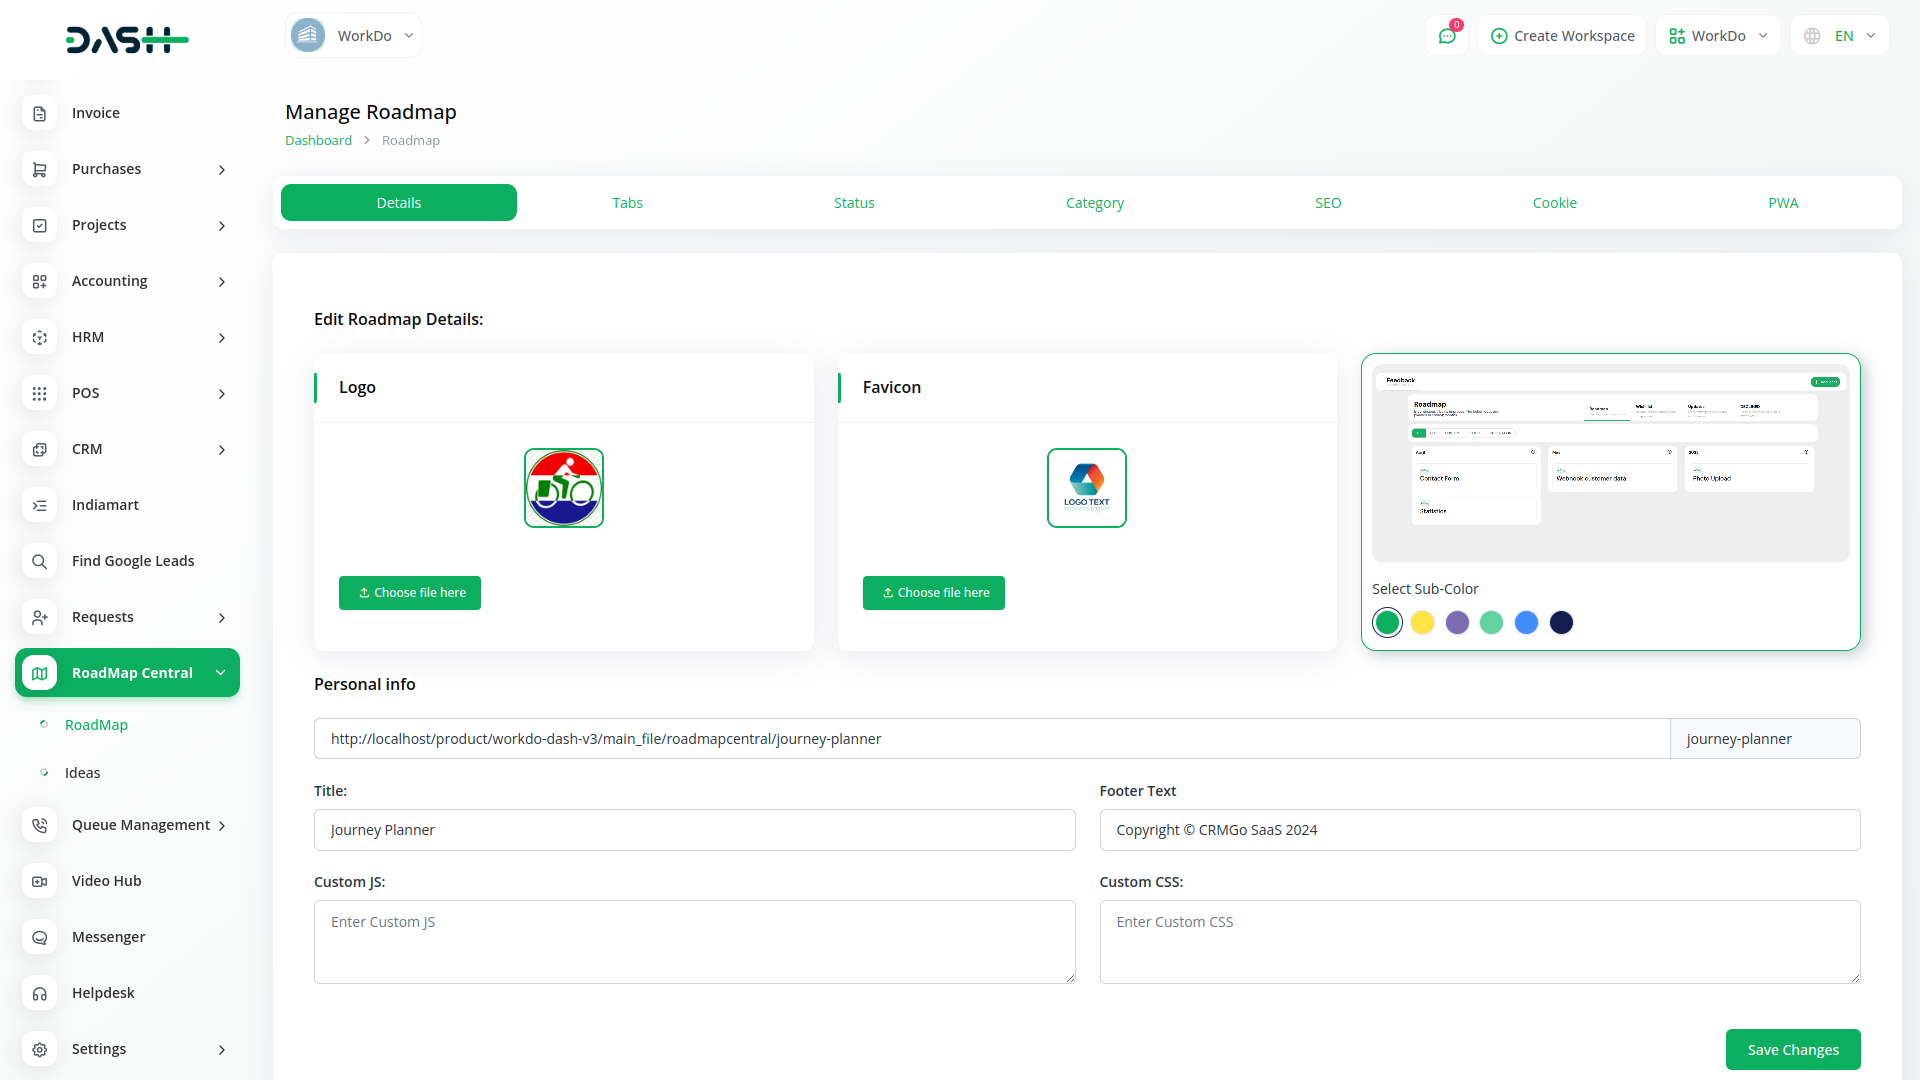
Task: Click the Footer Text input field
Action: pos(1479,830)
